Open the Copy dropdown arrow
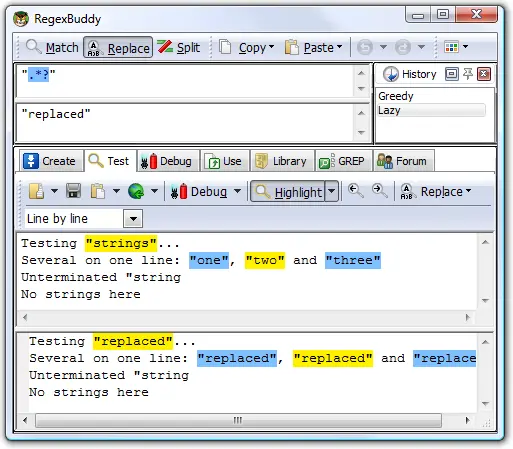Screen dimensions: 513x449 [271, 47]
